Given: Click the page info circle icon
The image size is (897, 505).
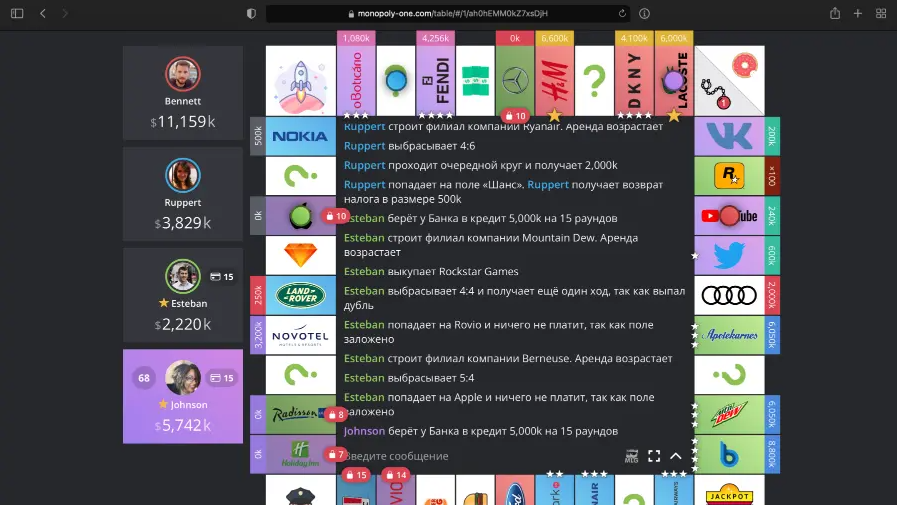Looking at the screenshot, I should (644, 13).
